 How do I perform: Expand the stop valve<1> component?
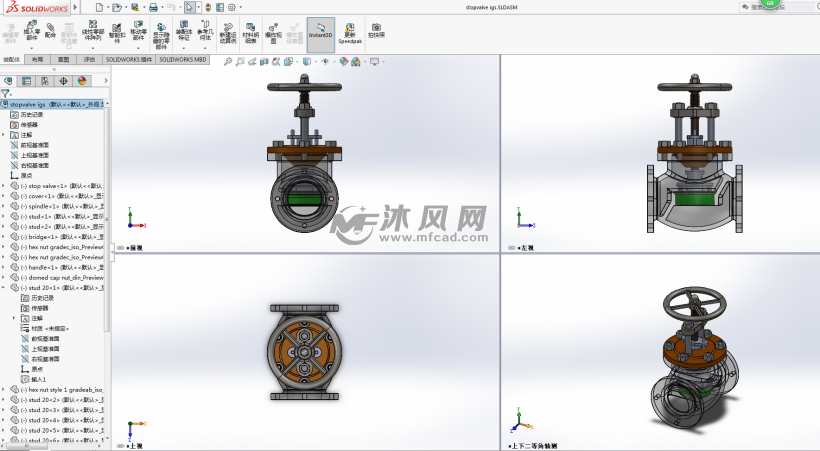click(x=4, y=185)
